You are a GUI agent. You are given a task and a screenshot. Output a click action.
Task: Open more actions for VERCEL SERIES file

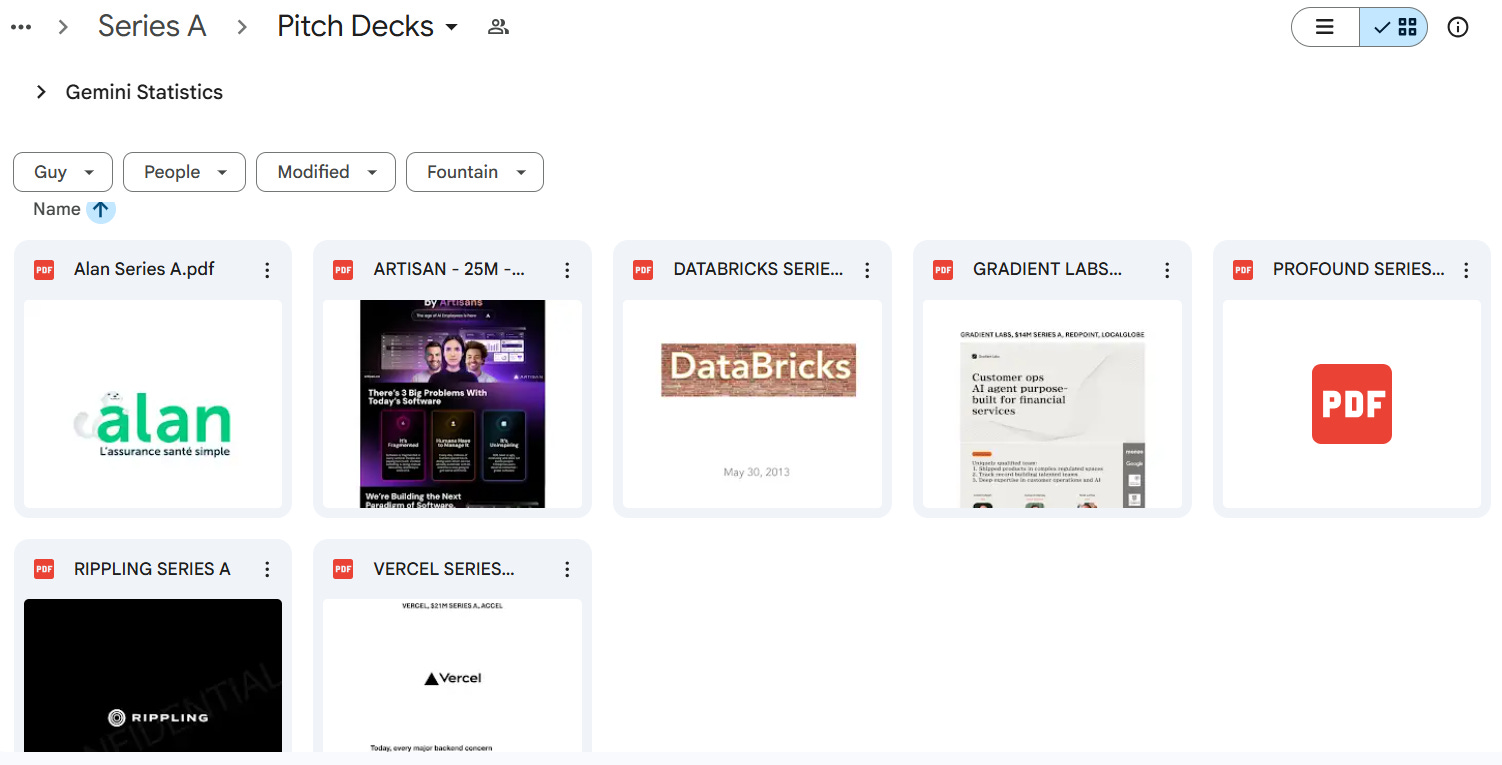click(x=567, y=569)
